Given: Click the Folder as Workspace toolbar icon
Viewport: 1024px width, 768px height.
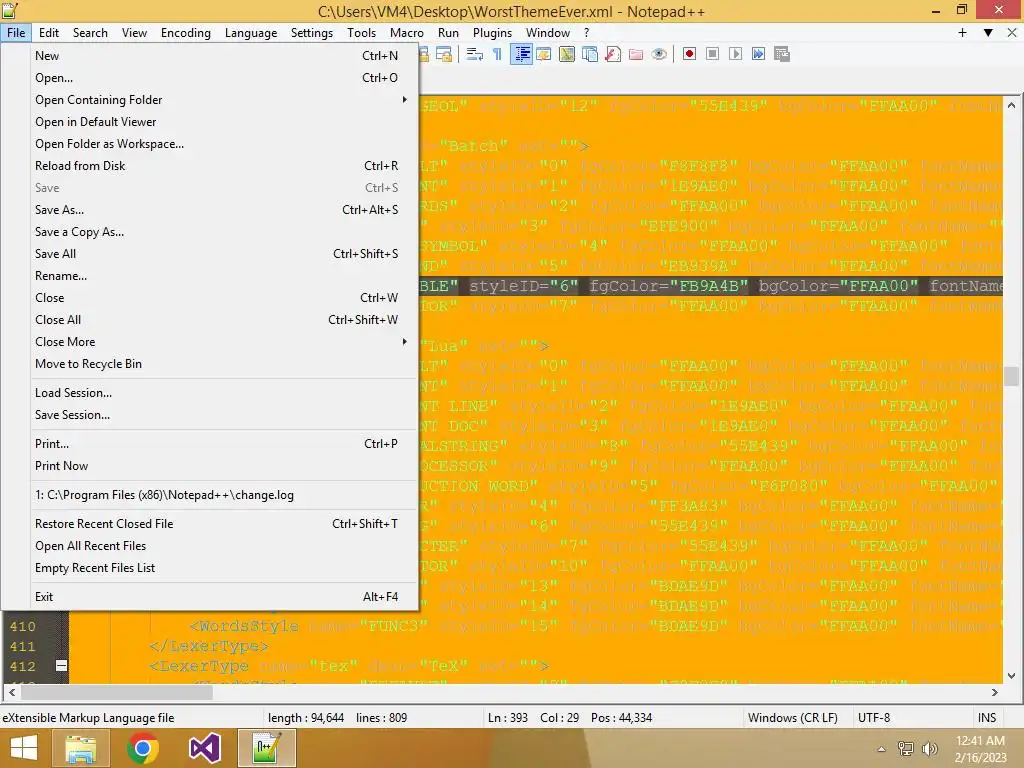Looking at the screenshot, I should point(636,54).
